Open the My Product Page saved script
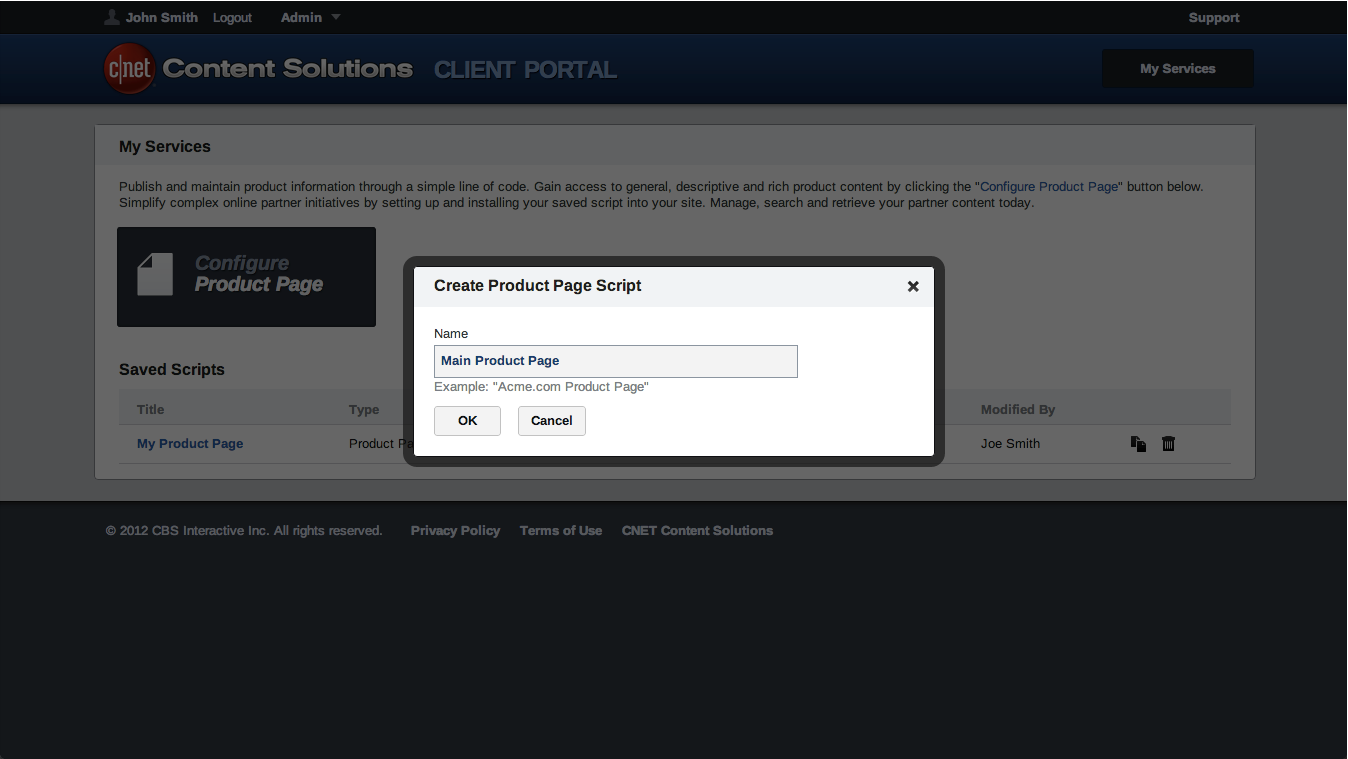Screen dimensions: 1348x759 coord(190,444)
